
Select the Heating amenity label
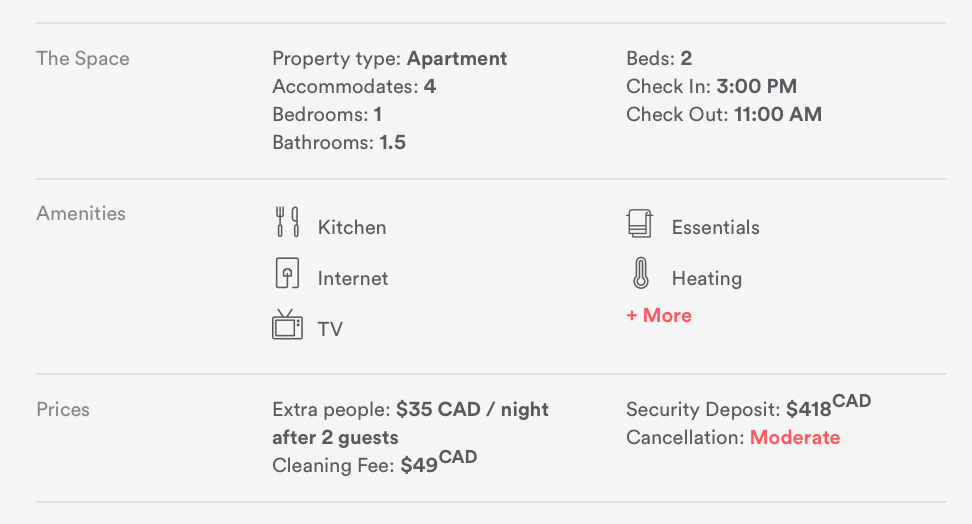(x=707, y=279)
